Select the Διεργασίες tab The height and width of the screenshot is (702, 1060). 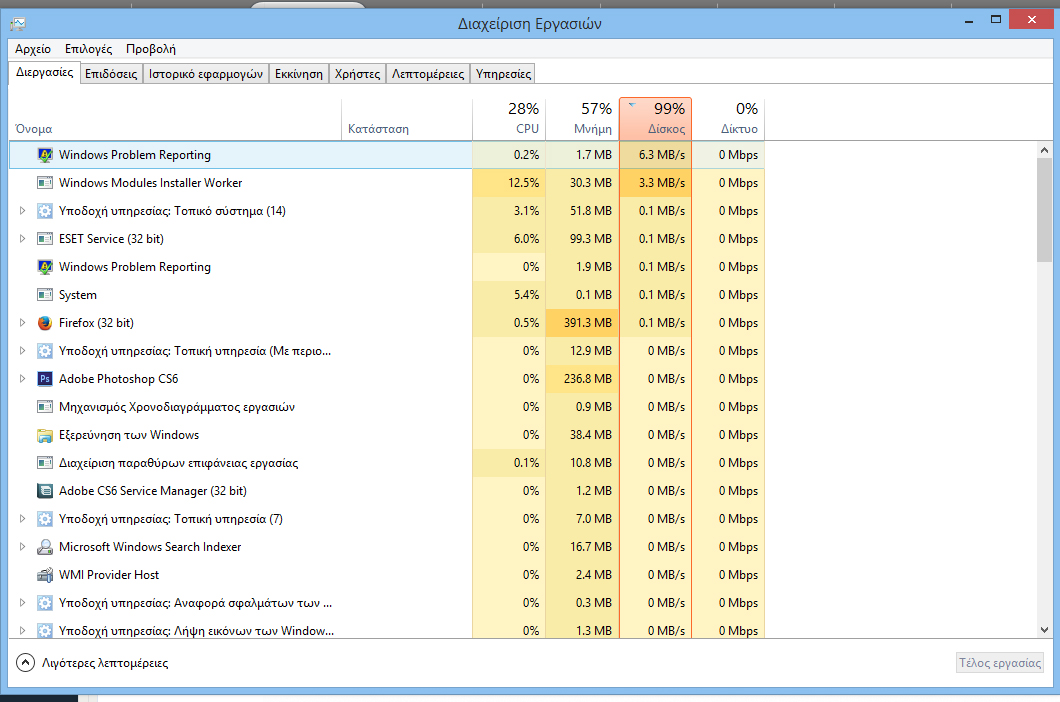(45, 72)
